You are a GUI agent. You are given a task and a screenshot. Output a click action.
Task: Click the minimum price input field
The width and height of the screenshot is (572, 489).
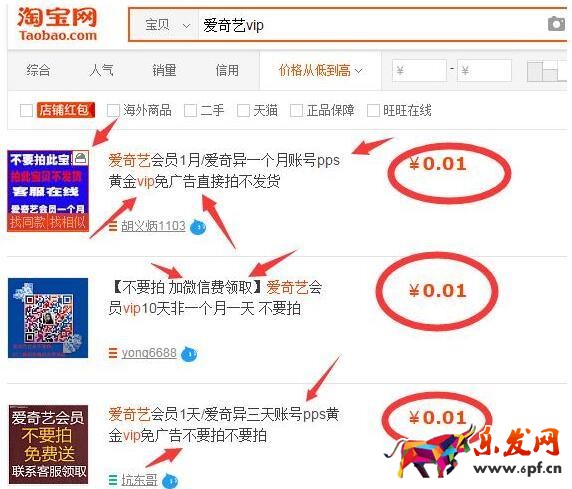[420, 70]
